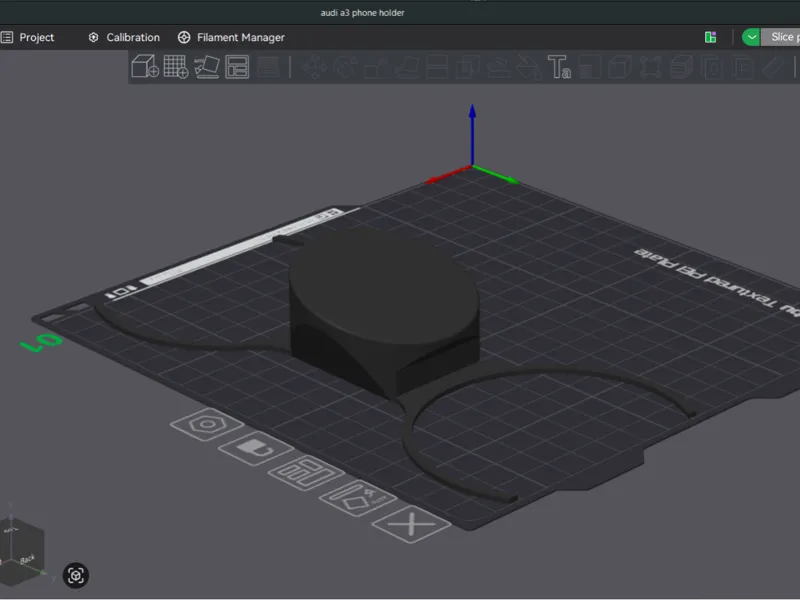The width and height of the screenshot is (800, 600).
Task: Remove the plate with X icon
Action: pos(411,524)
